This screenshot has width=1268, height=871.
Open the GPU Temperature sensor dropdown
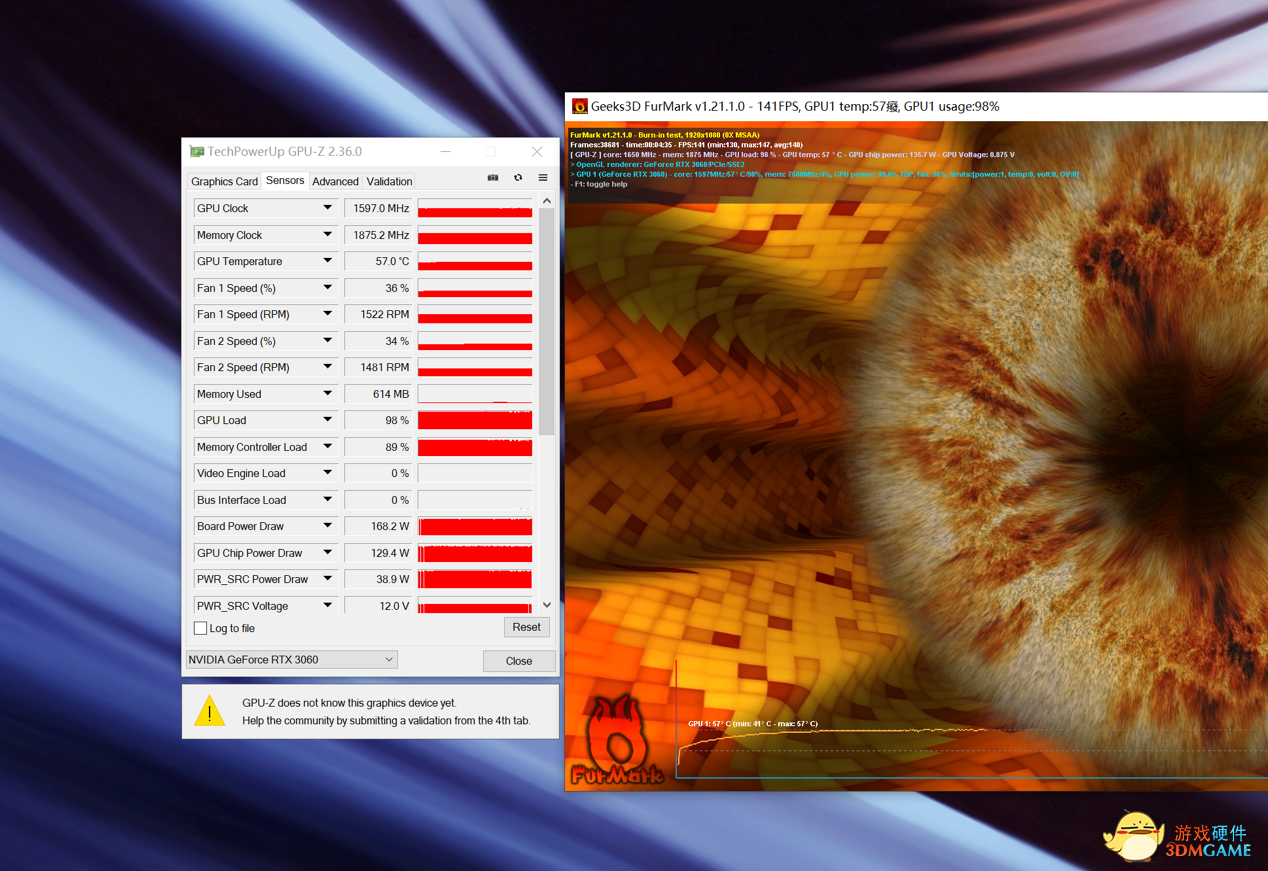tap(327, 261)
